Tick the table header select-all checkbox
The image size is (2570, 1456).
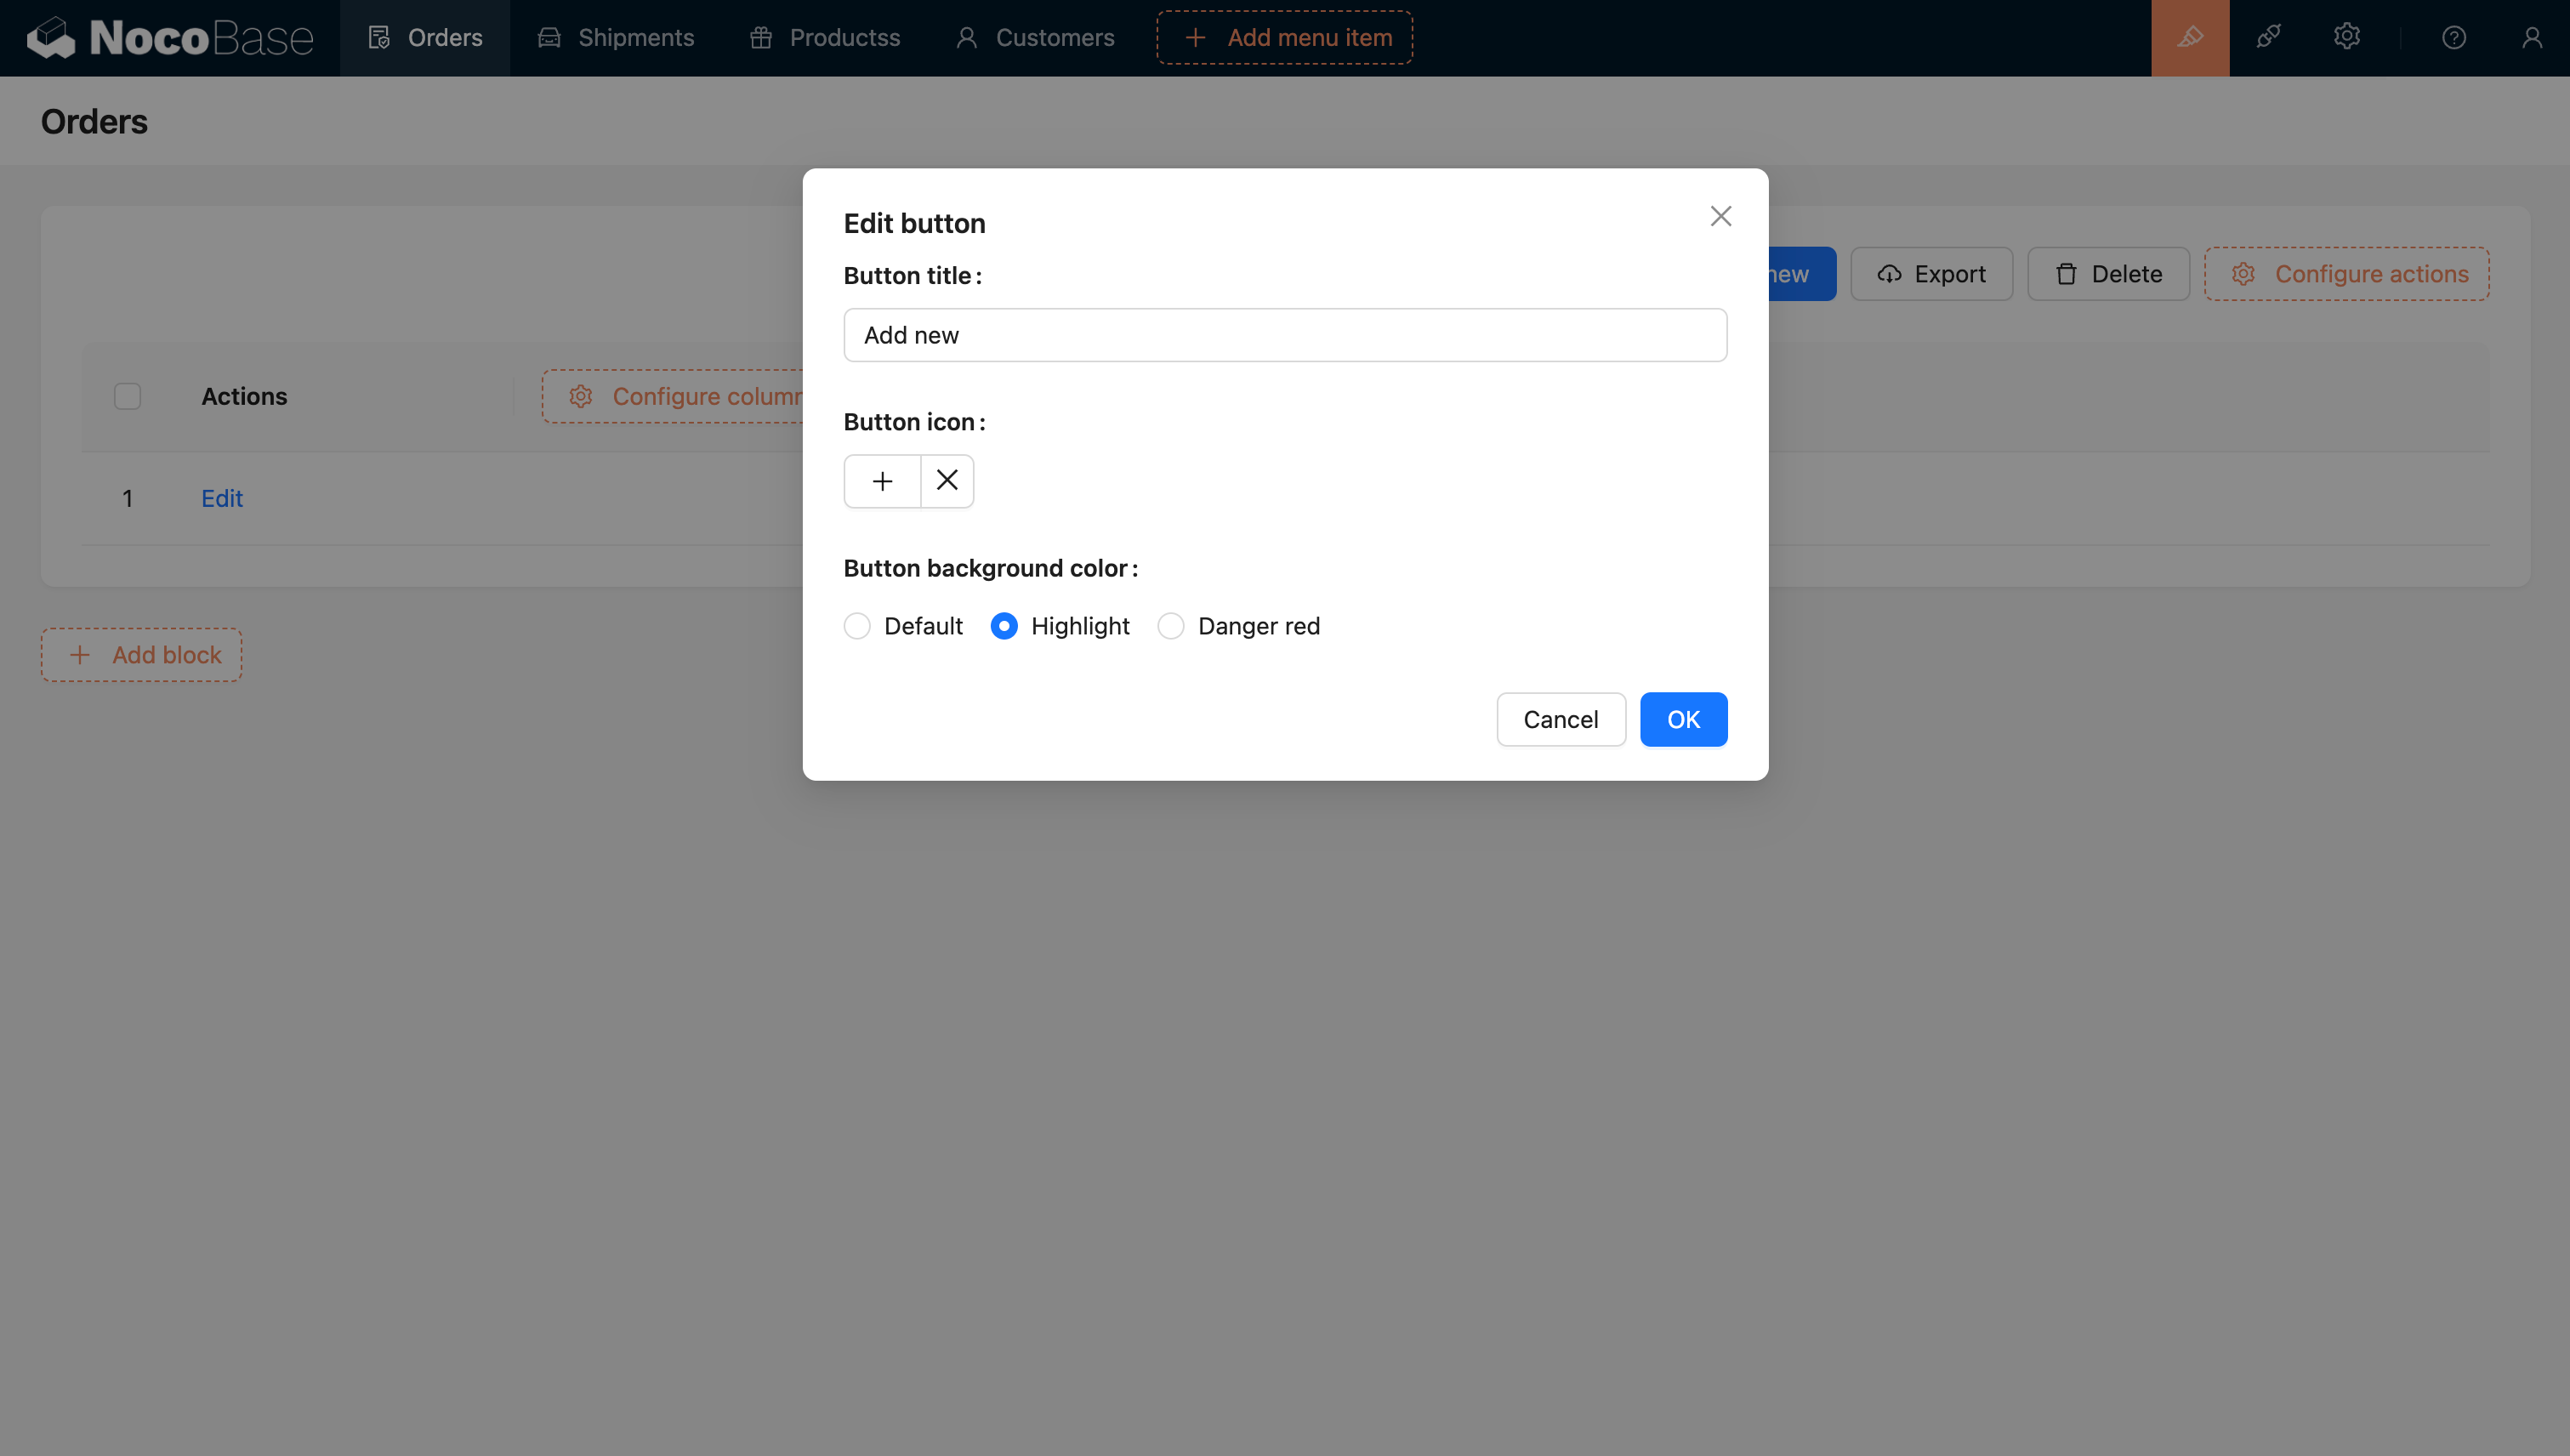[127, 396]
